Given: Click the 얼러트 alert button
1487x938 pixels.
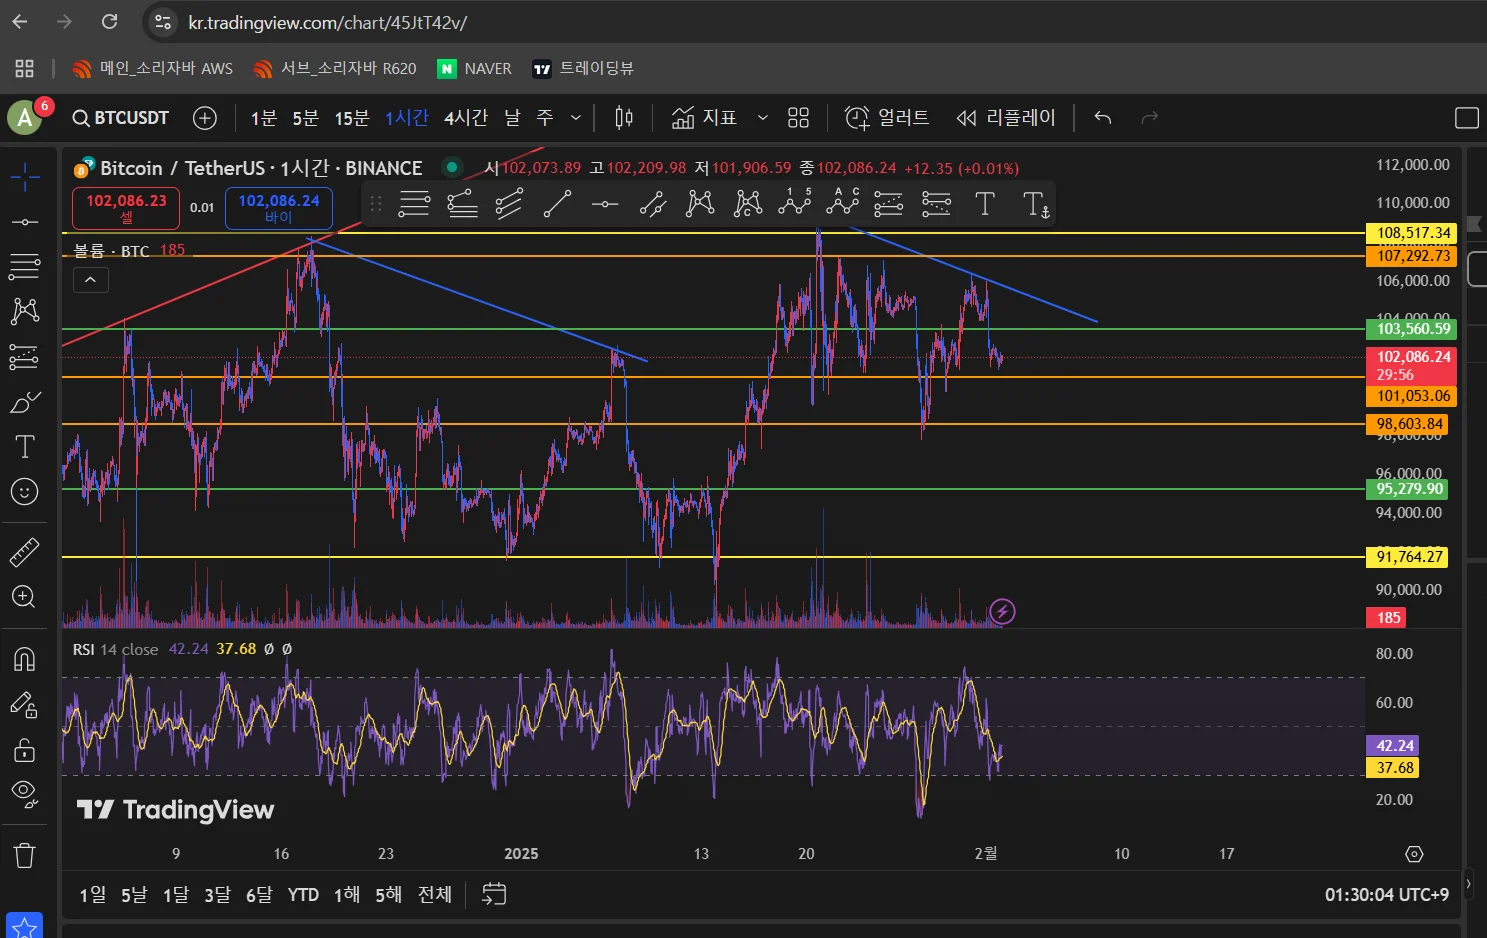Looking at the screenshot, I should 887,118.
